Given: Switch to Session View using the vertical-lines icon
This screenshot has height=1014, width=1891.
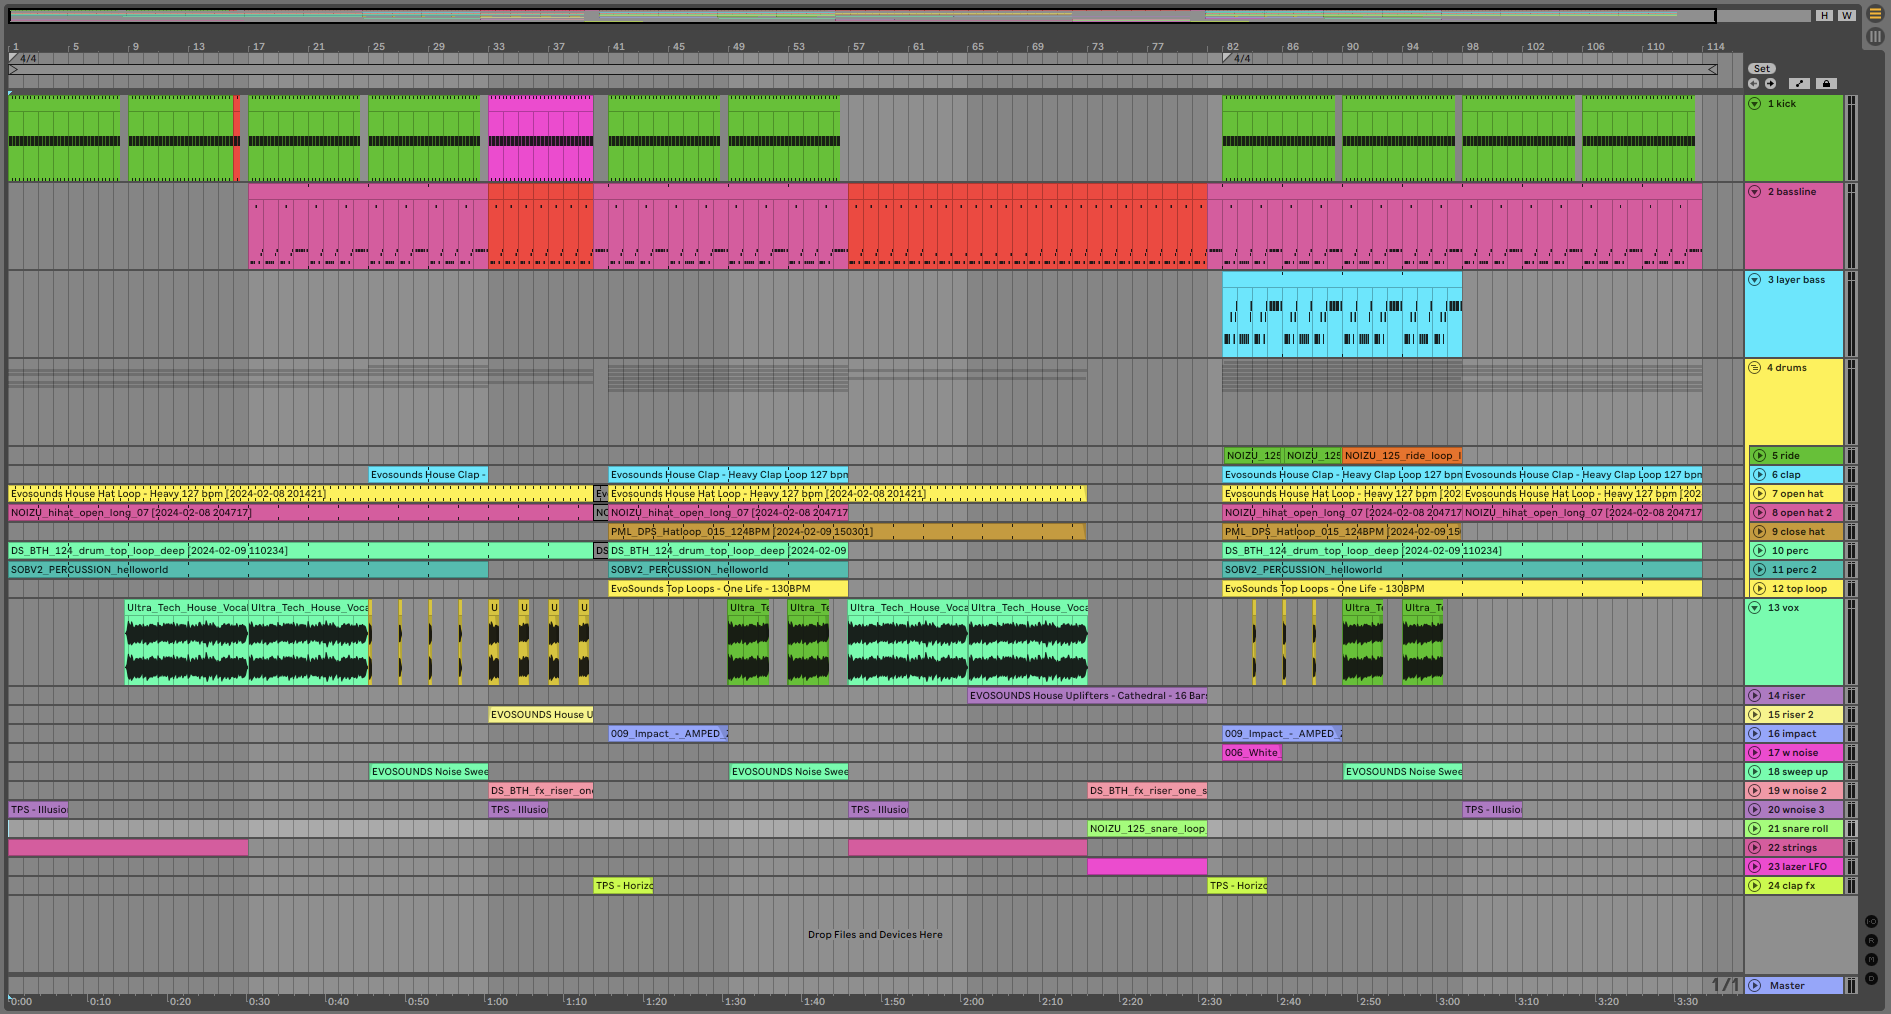Looking at the screenshot, I should [1875, 36].
